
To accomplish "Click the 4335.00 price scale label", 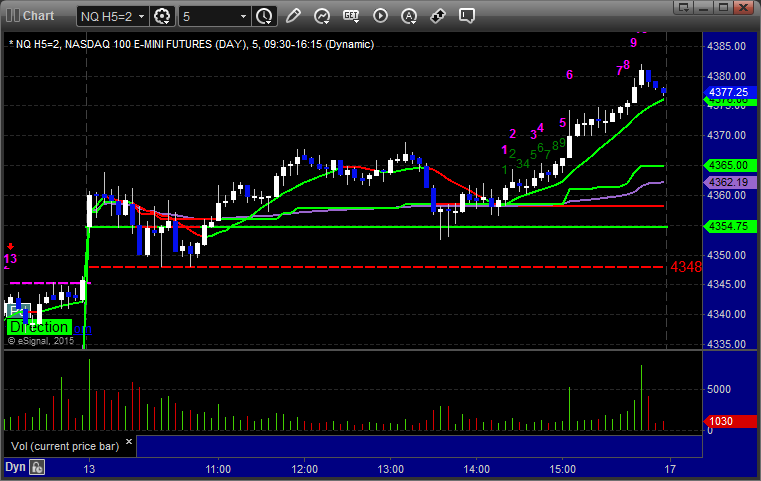I will 727,344.
